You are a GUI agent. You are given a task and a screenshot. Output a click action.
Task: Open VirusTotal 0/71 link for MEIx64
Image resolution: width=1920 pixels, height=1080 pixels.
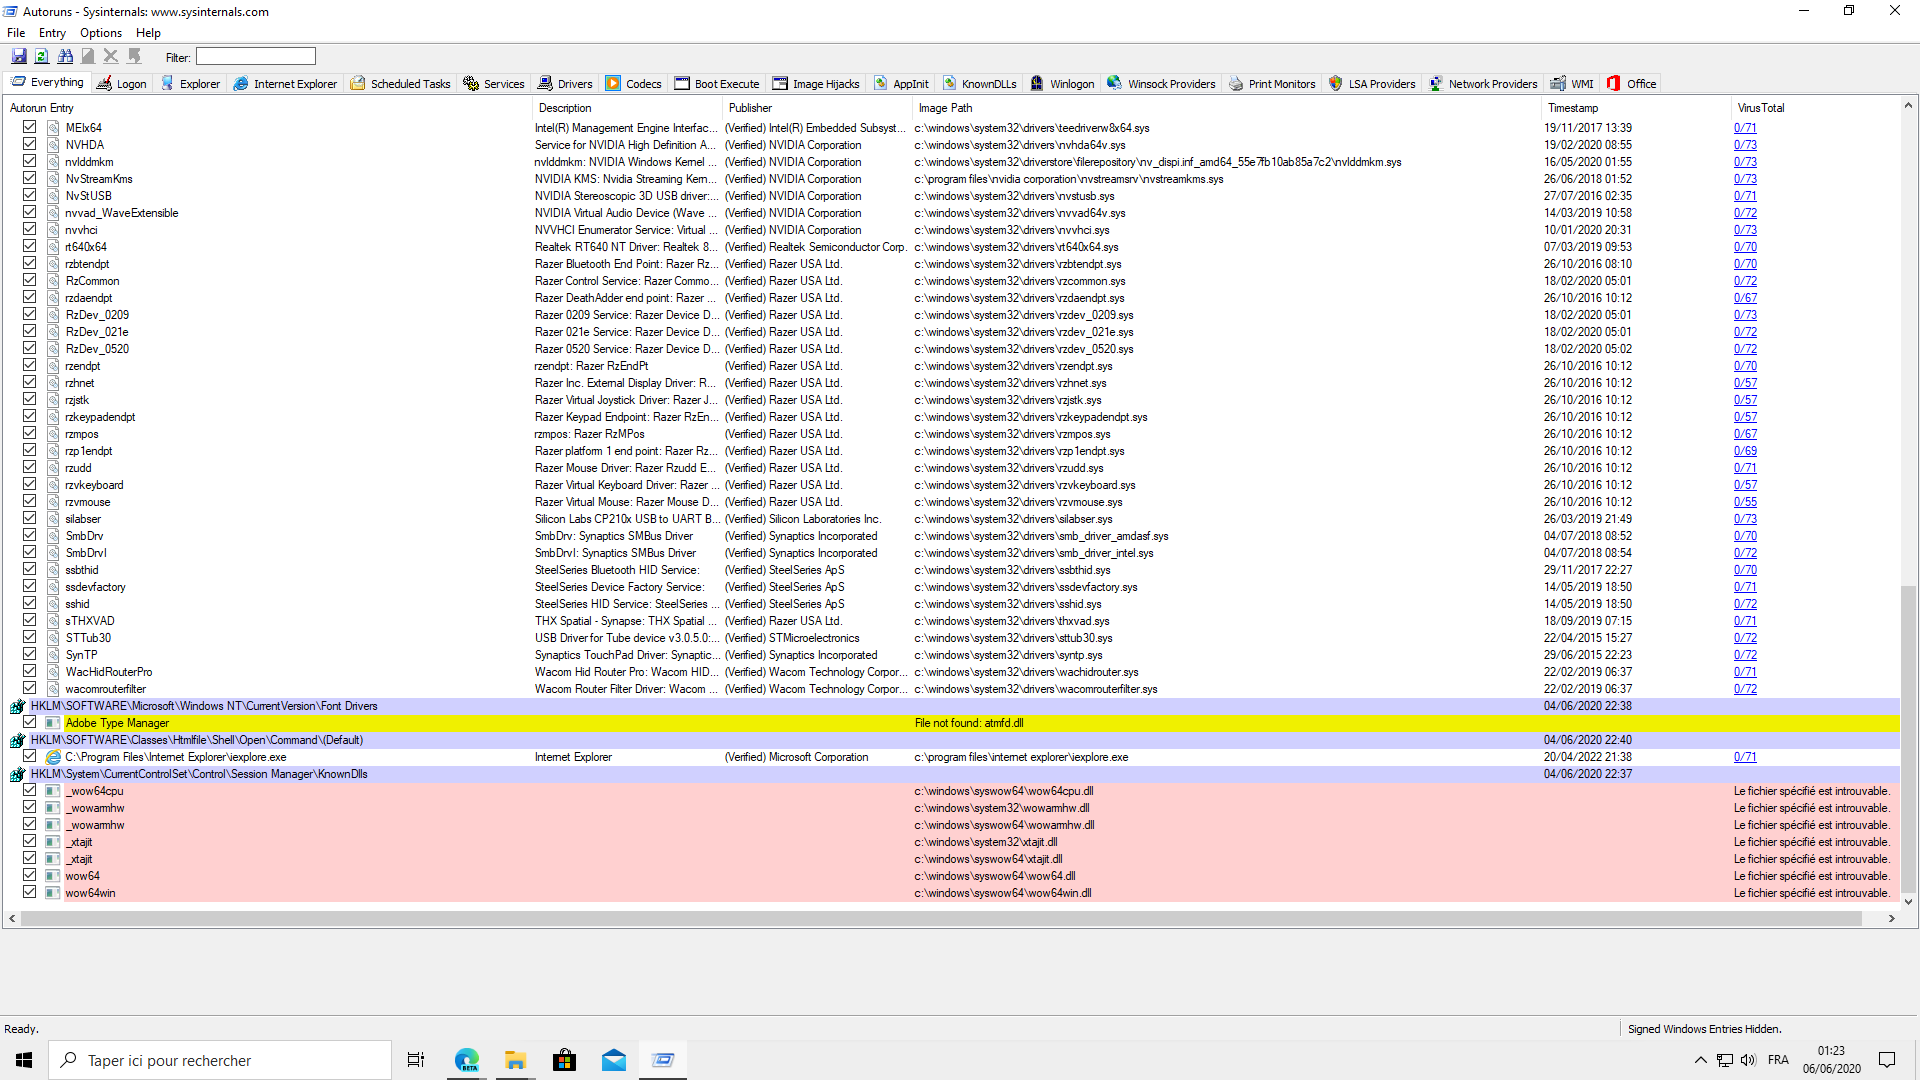coord(1744,128)
